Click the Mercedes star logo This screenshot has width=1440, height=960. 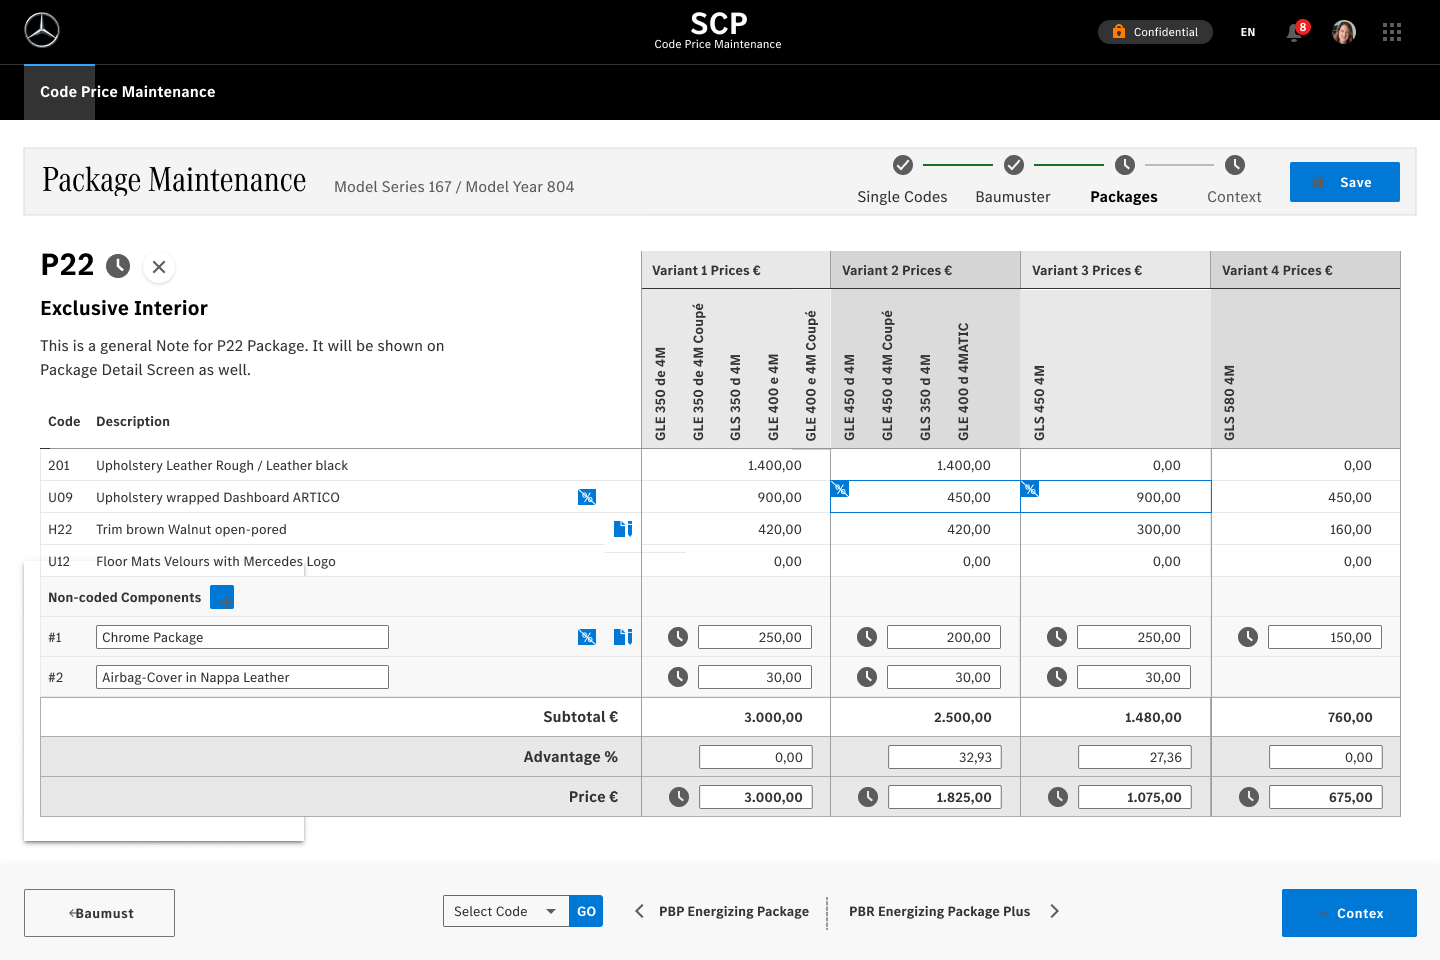point(42,31)
